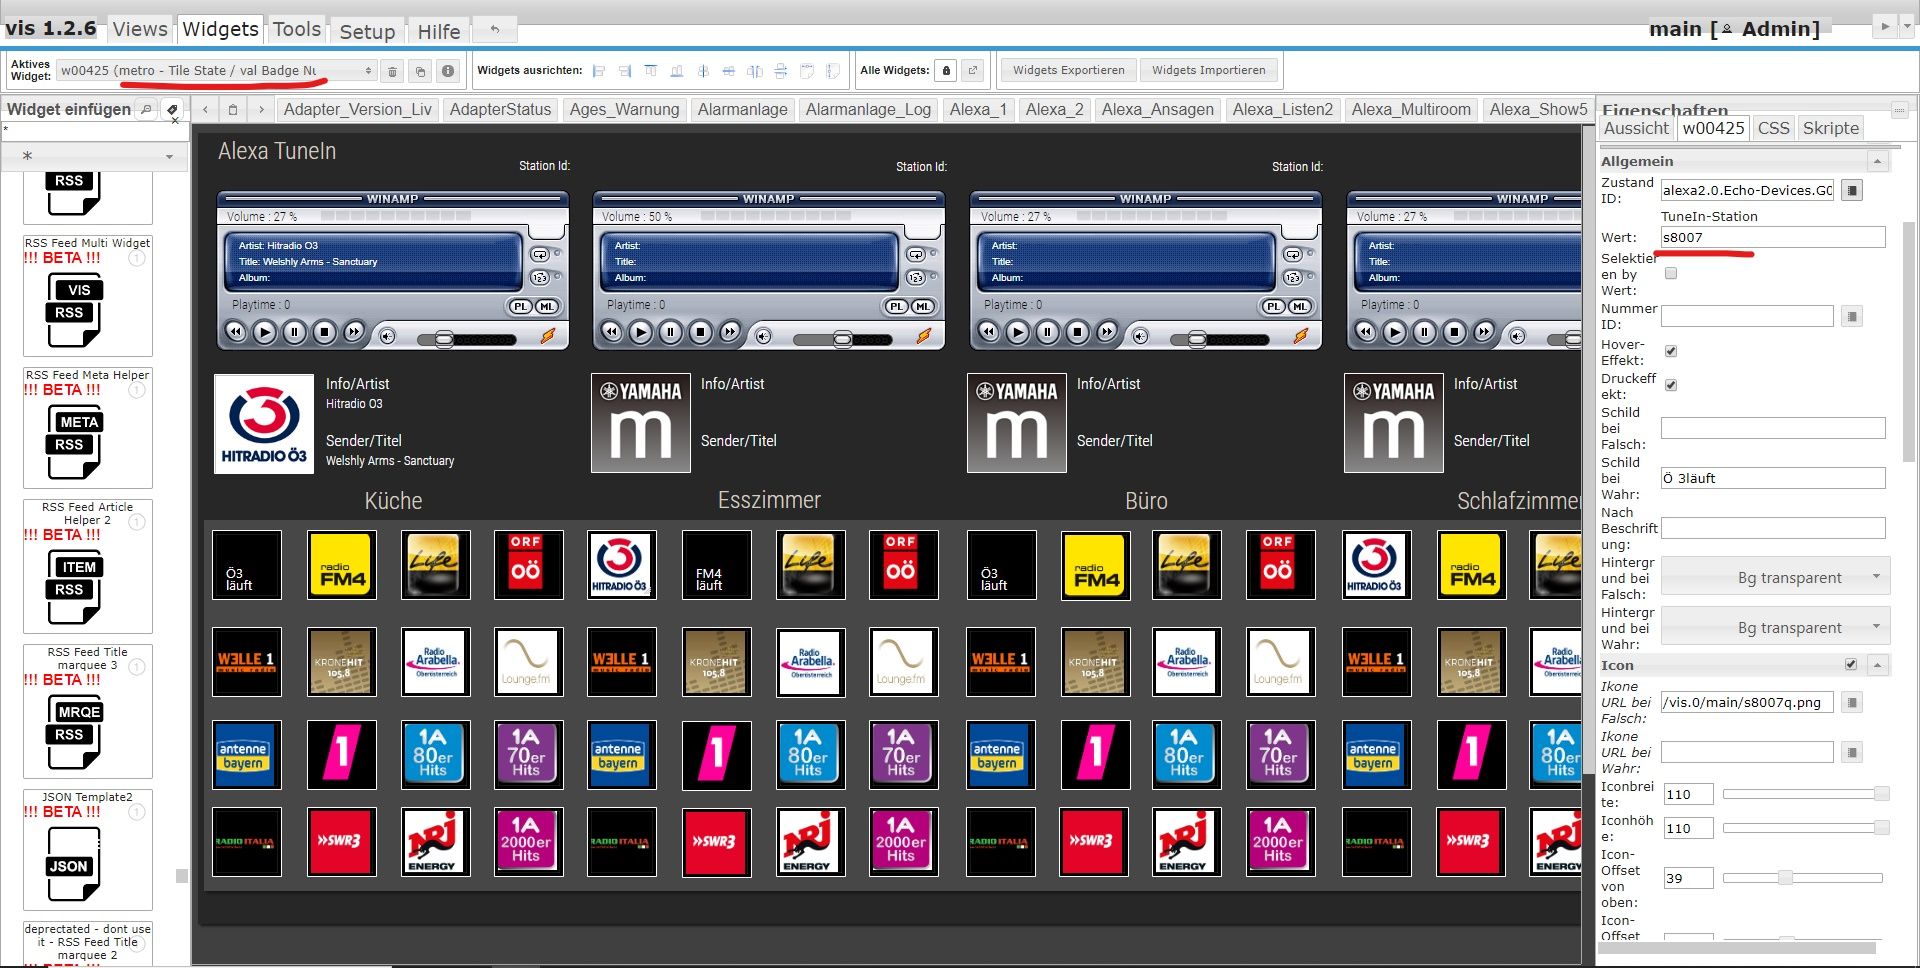The height and width of the screenshot is (968, 1920).
Task: Adjust the Iconbreite slider
Action: click(x=1805, y=794)
